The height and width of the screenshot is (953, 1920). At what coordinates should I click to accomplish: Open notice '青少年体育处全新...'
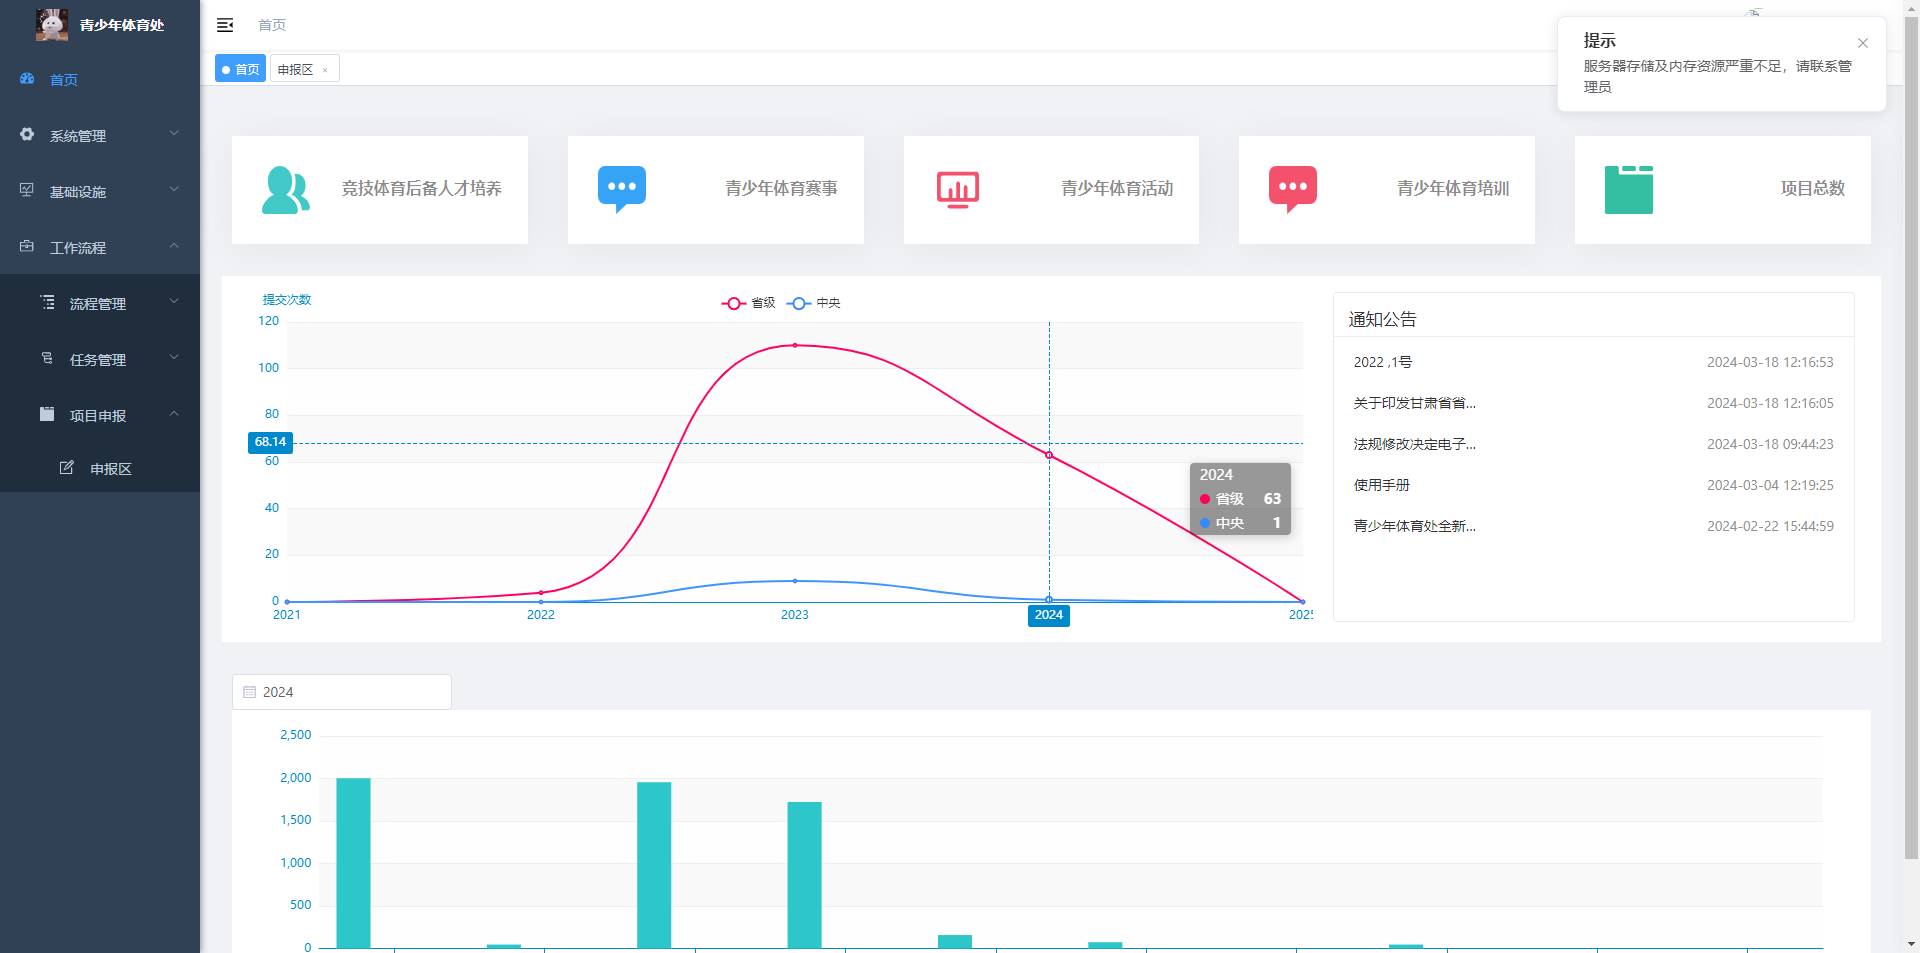click(1415, 526)
